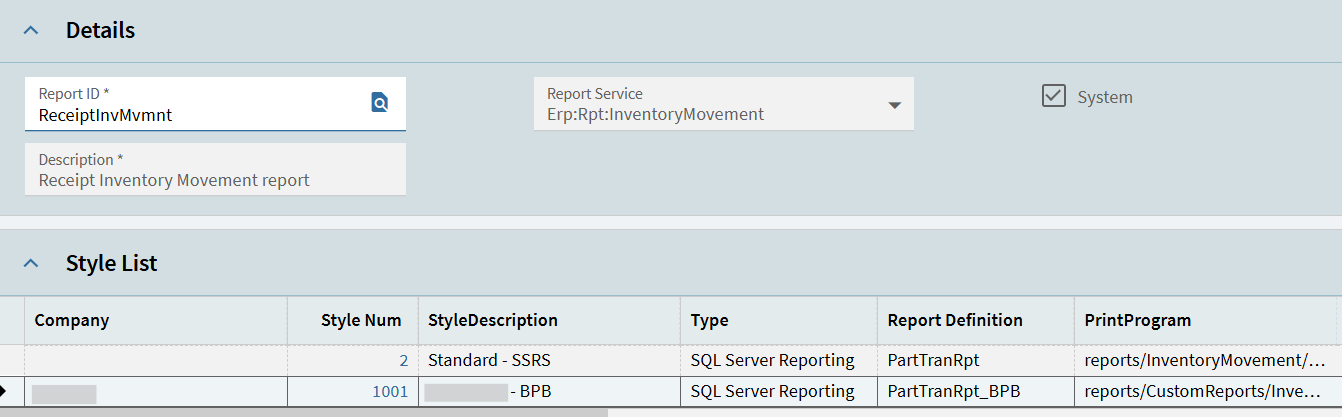1342x417 pixels.
Task: Collapse the Details section chevron
Action: point(31,31)
